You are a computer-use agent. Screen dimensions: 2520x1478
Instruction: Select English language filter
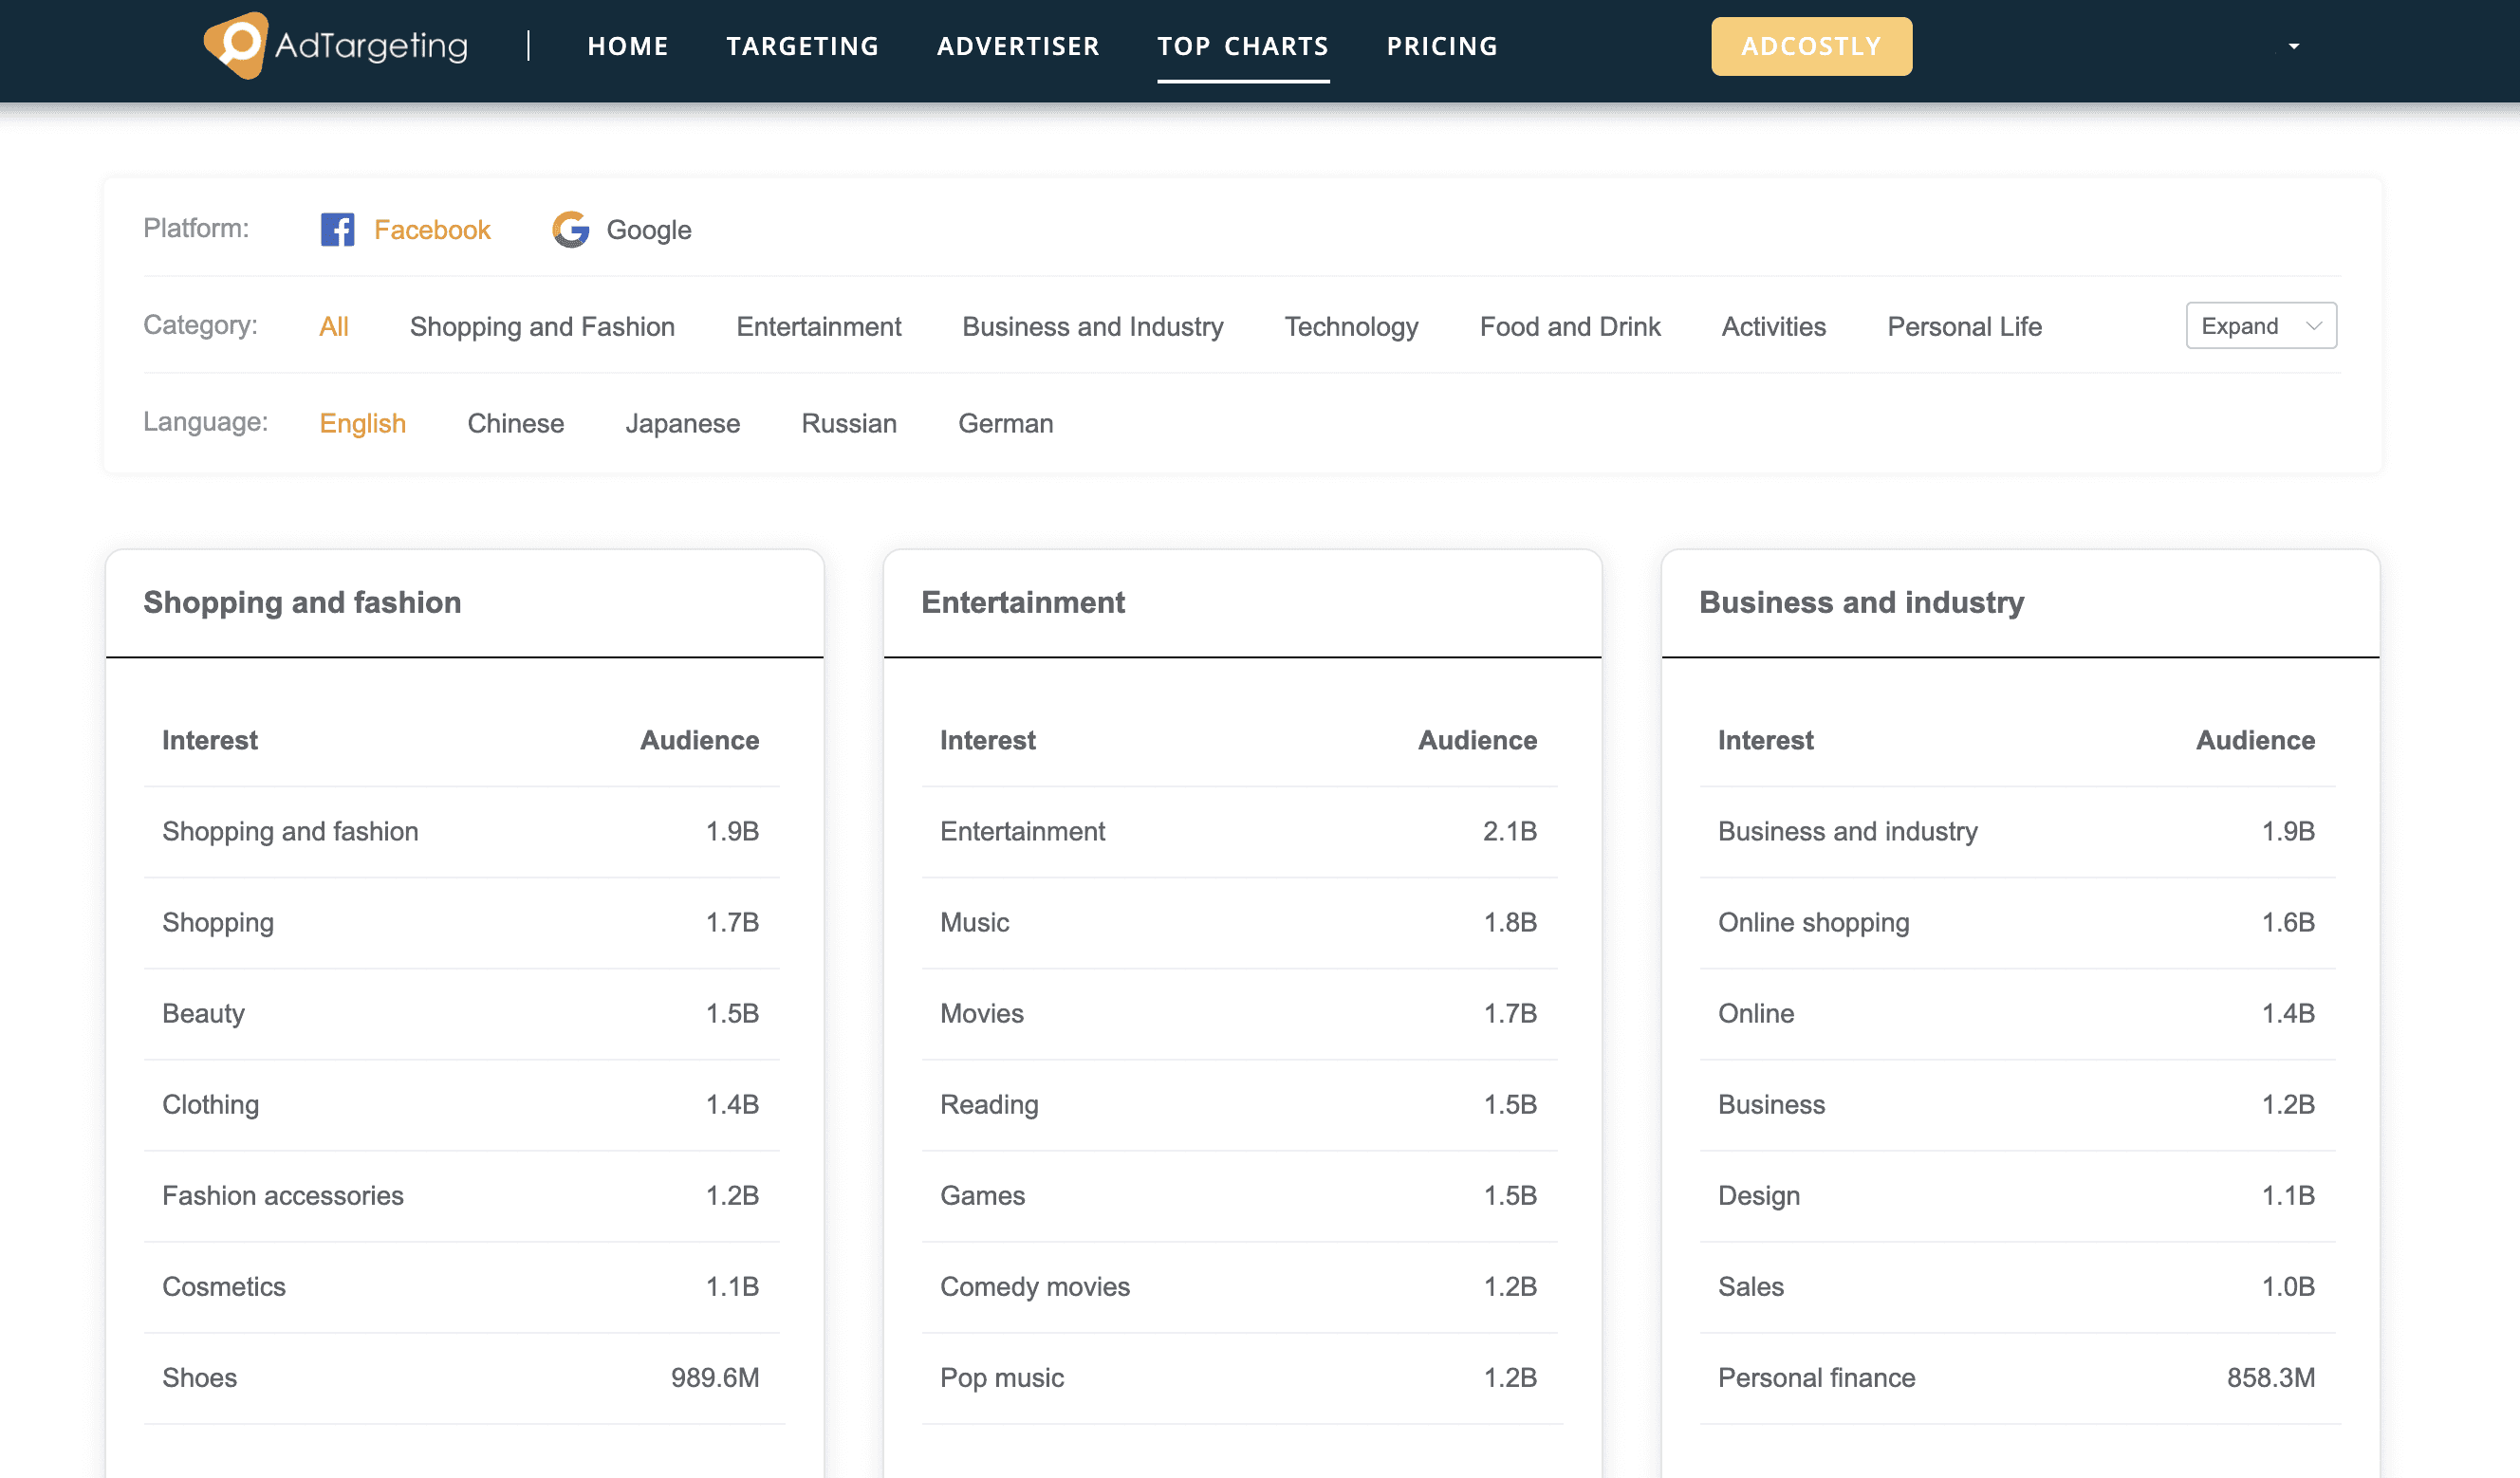(x=362, y=423)
